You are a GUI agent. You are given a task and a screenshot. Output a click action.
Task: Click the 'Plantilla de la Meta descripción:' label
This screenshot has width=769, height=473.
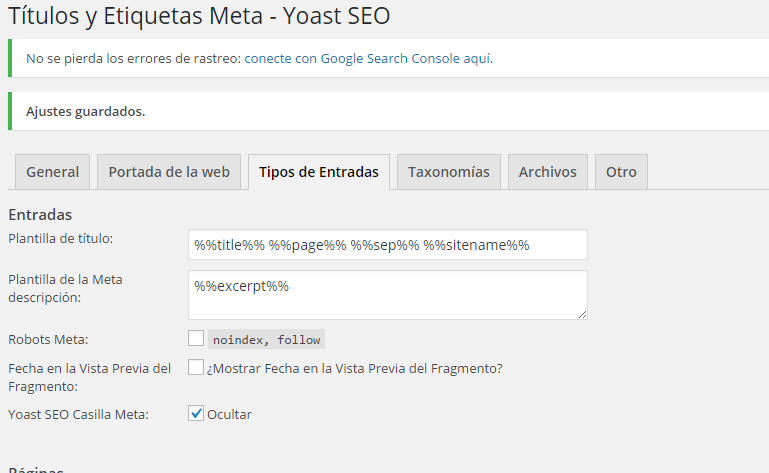(x=65, y=288)
